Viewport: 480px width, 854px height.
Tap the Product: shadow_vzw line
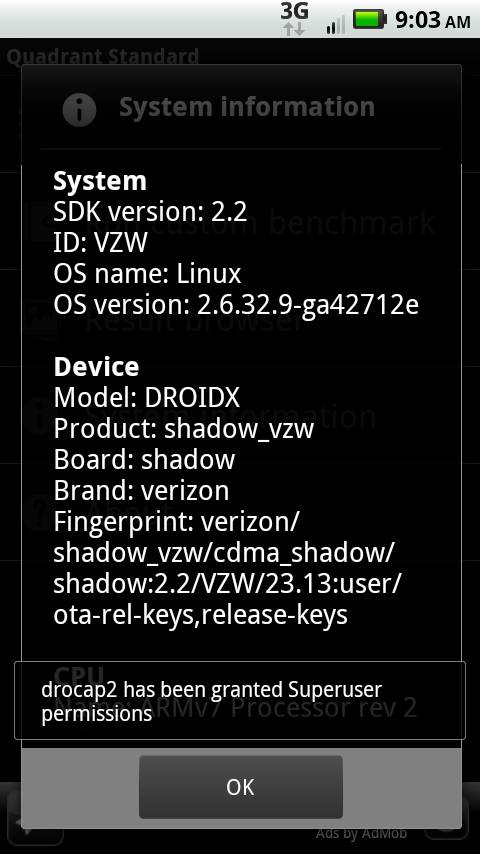[x=184, y=430]
